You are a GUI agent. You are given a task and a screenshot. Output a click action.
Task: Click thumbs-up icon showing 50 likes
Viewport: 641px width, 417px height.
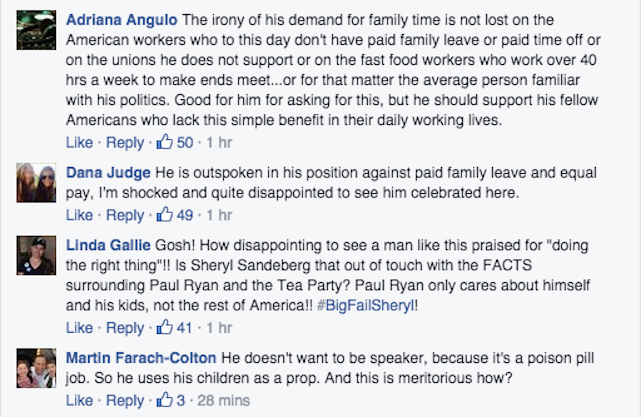[x=165, y=142]
